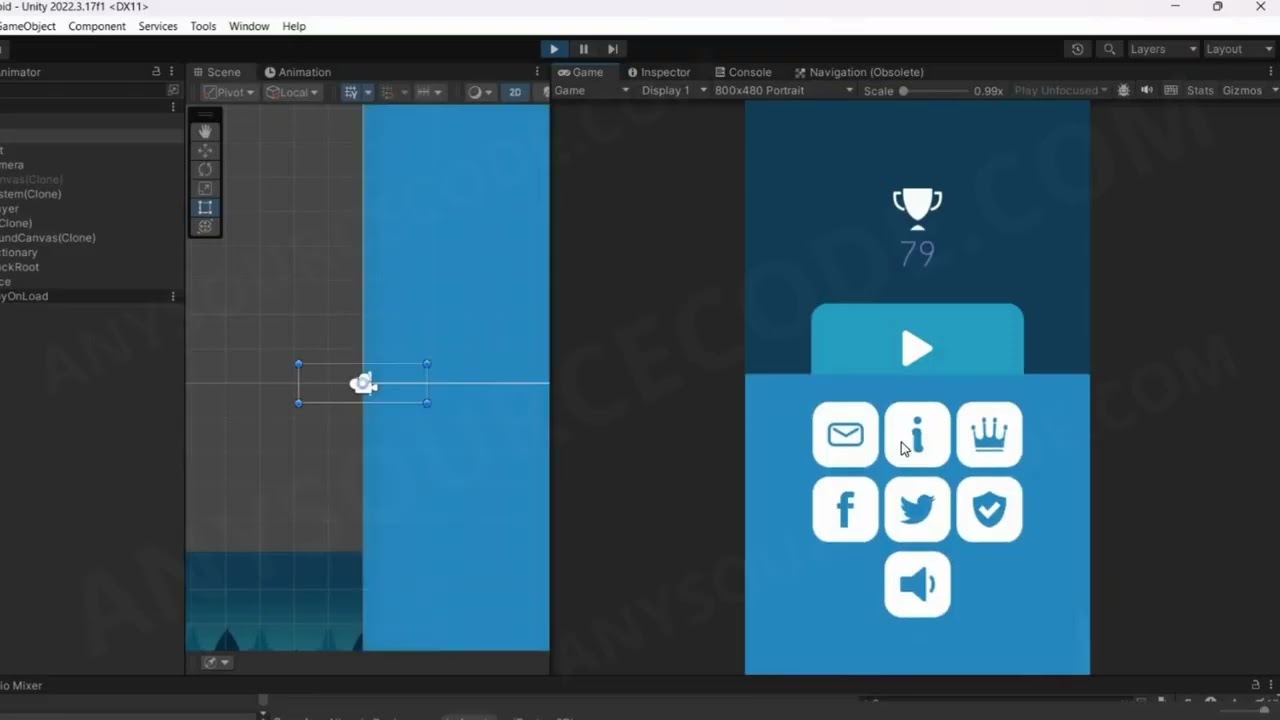Open the Services menu

[x=158, y=26]
